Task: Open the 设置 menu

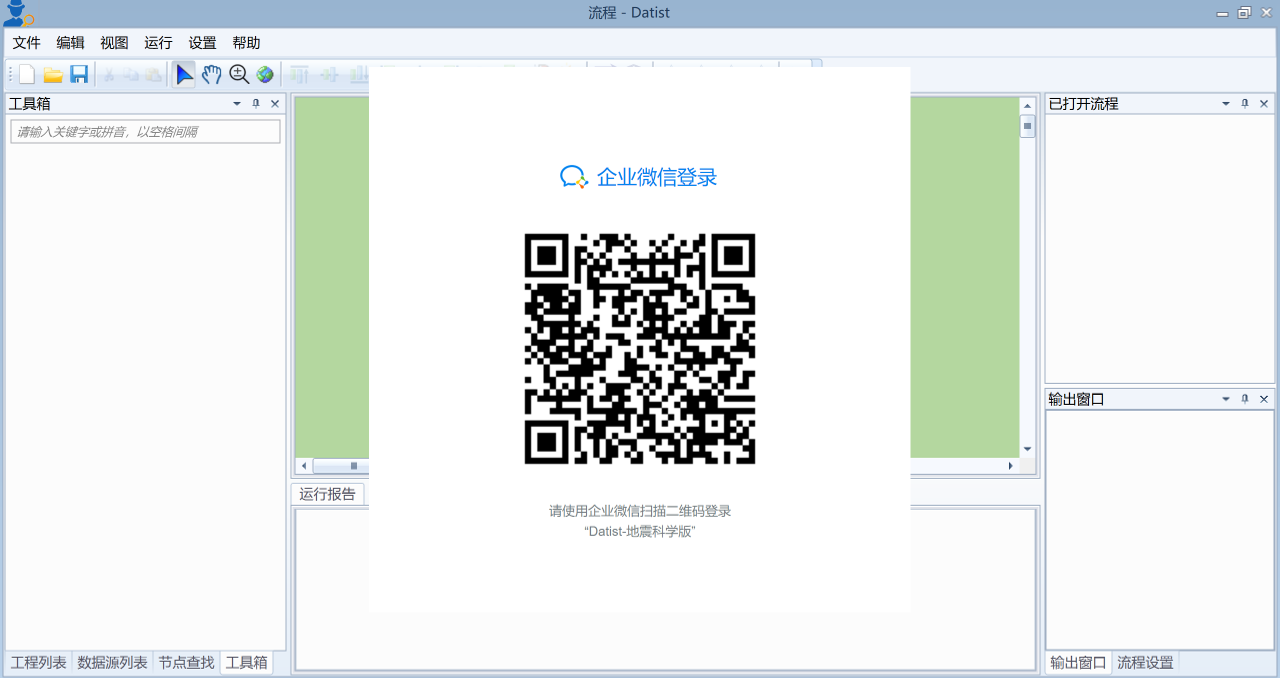Action: point(203,43)
